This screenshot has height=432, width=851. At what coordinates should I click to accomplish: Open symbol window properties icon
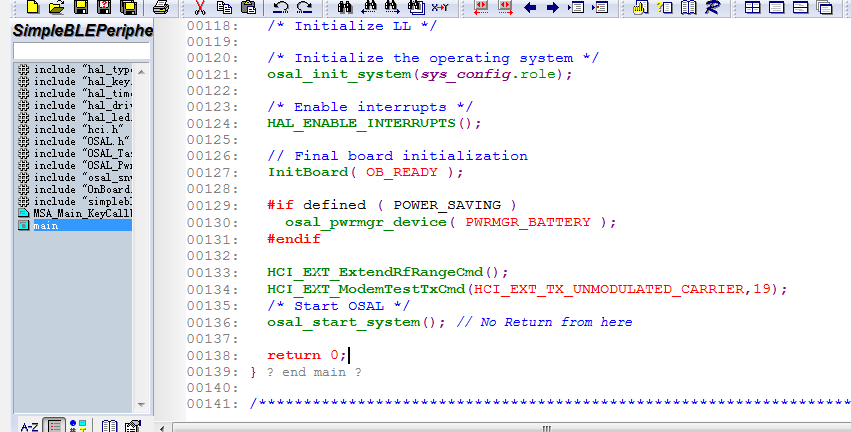pos(133,426)
